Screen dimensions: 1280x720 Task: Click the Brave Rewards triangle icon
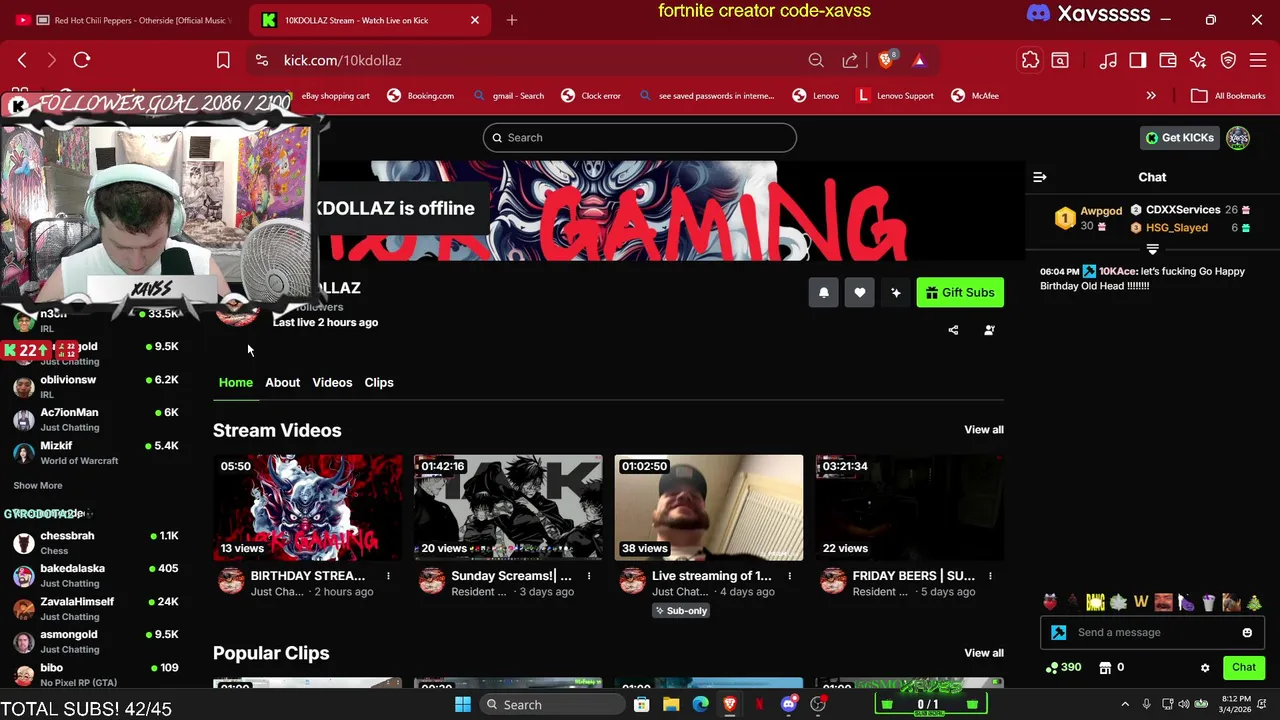pos(919,60)
